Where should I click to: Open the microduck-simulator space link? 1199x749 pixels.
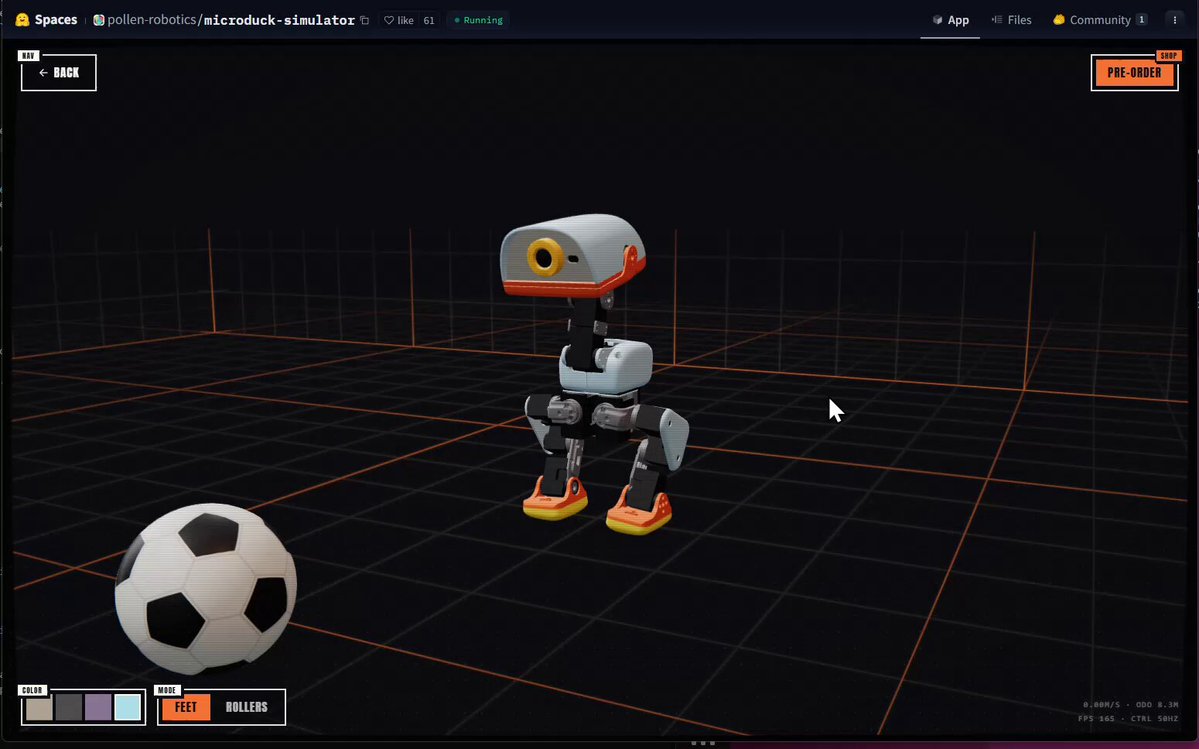point(279,20)
